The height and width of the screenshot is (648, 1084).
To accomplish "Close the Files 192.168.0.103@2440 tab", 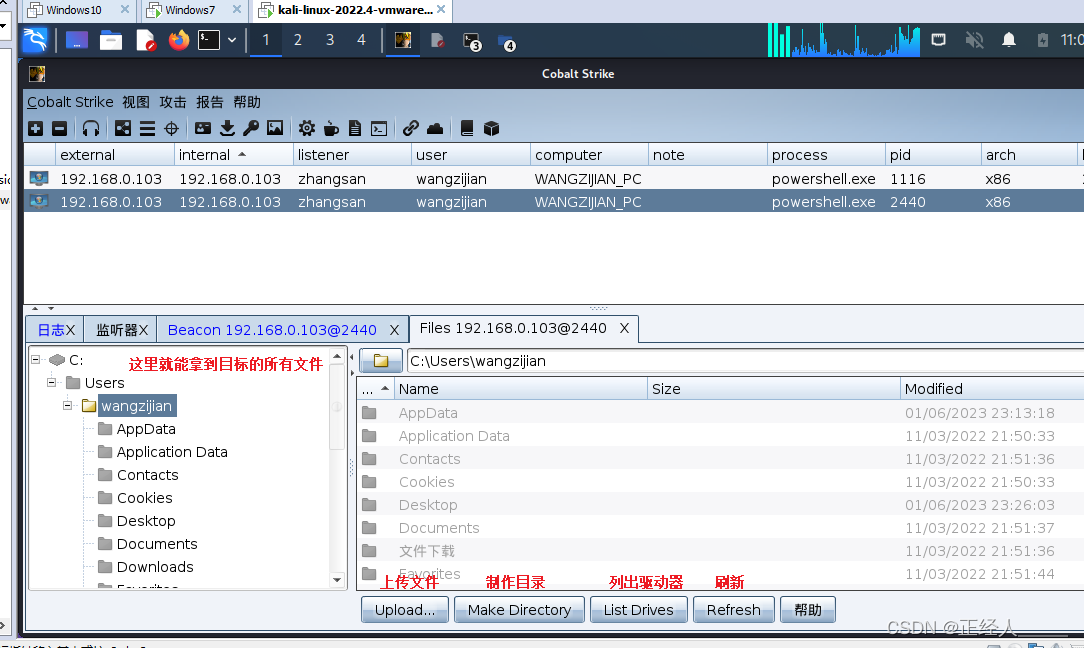I will point(624,328).
